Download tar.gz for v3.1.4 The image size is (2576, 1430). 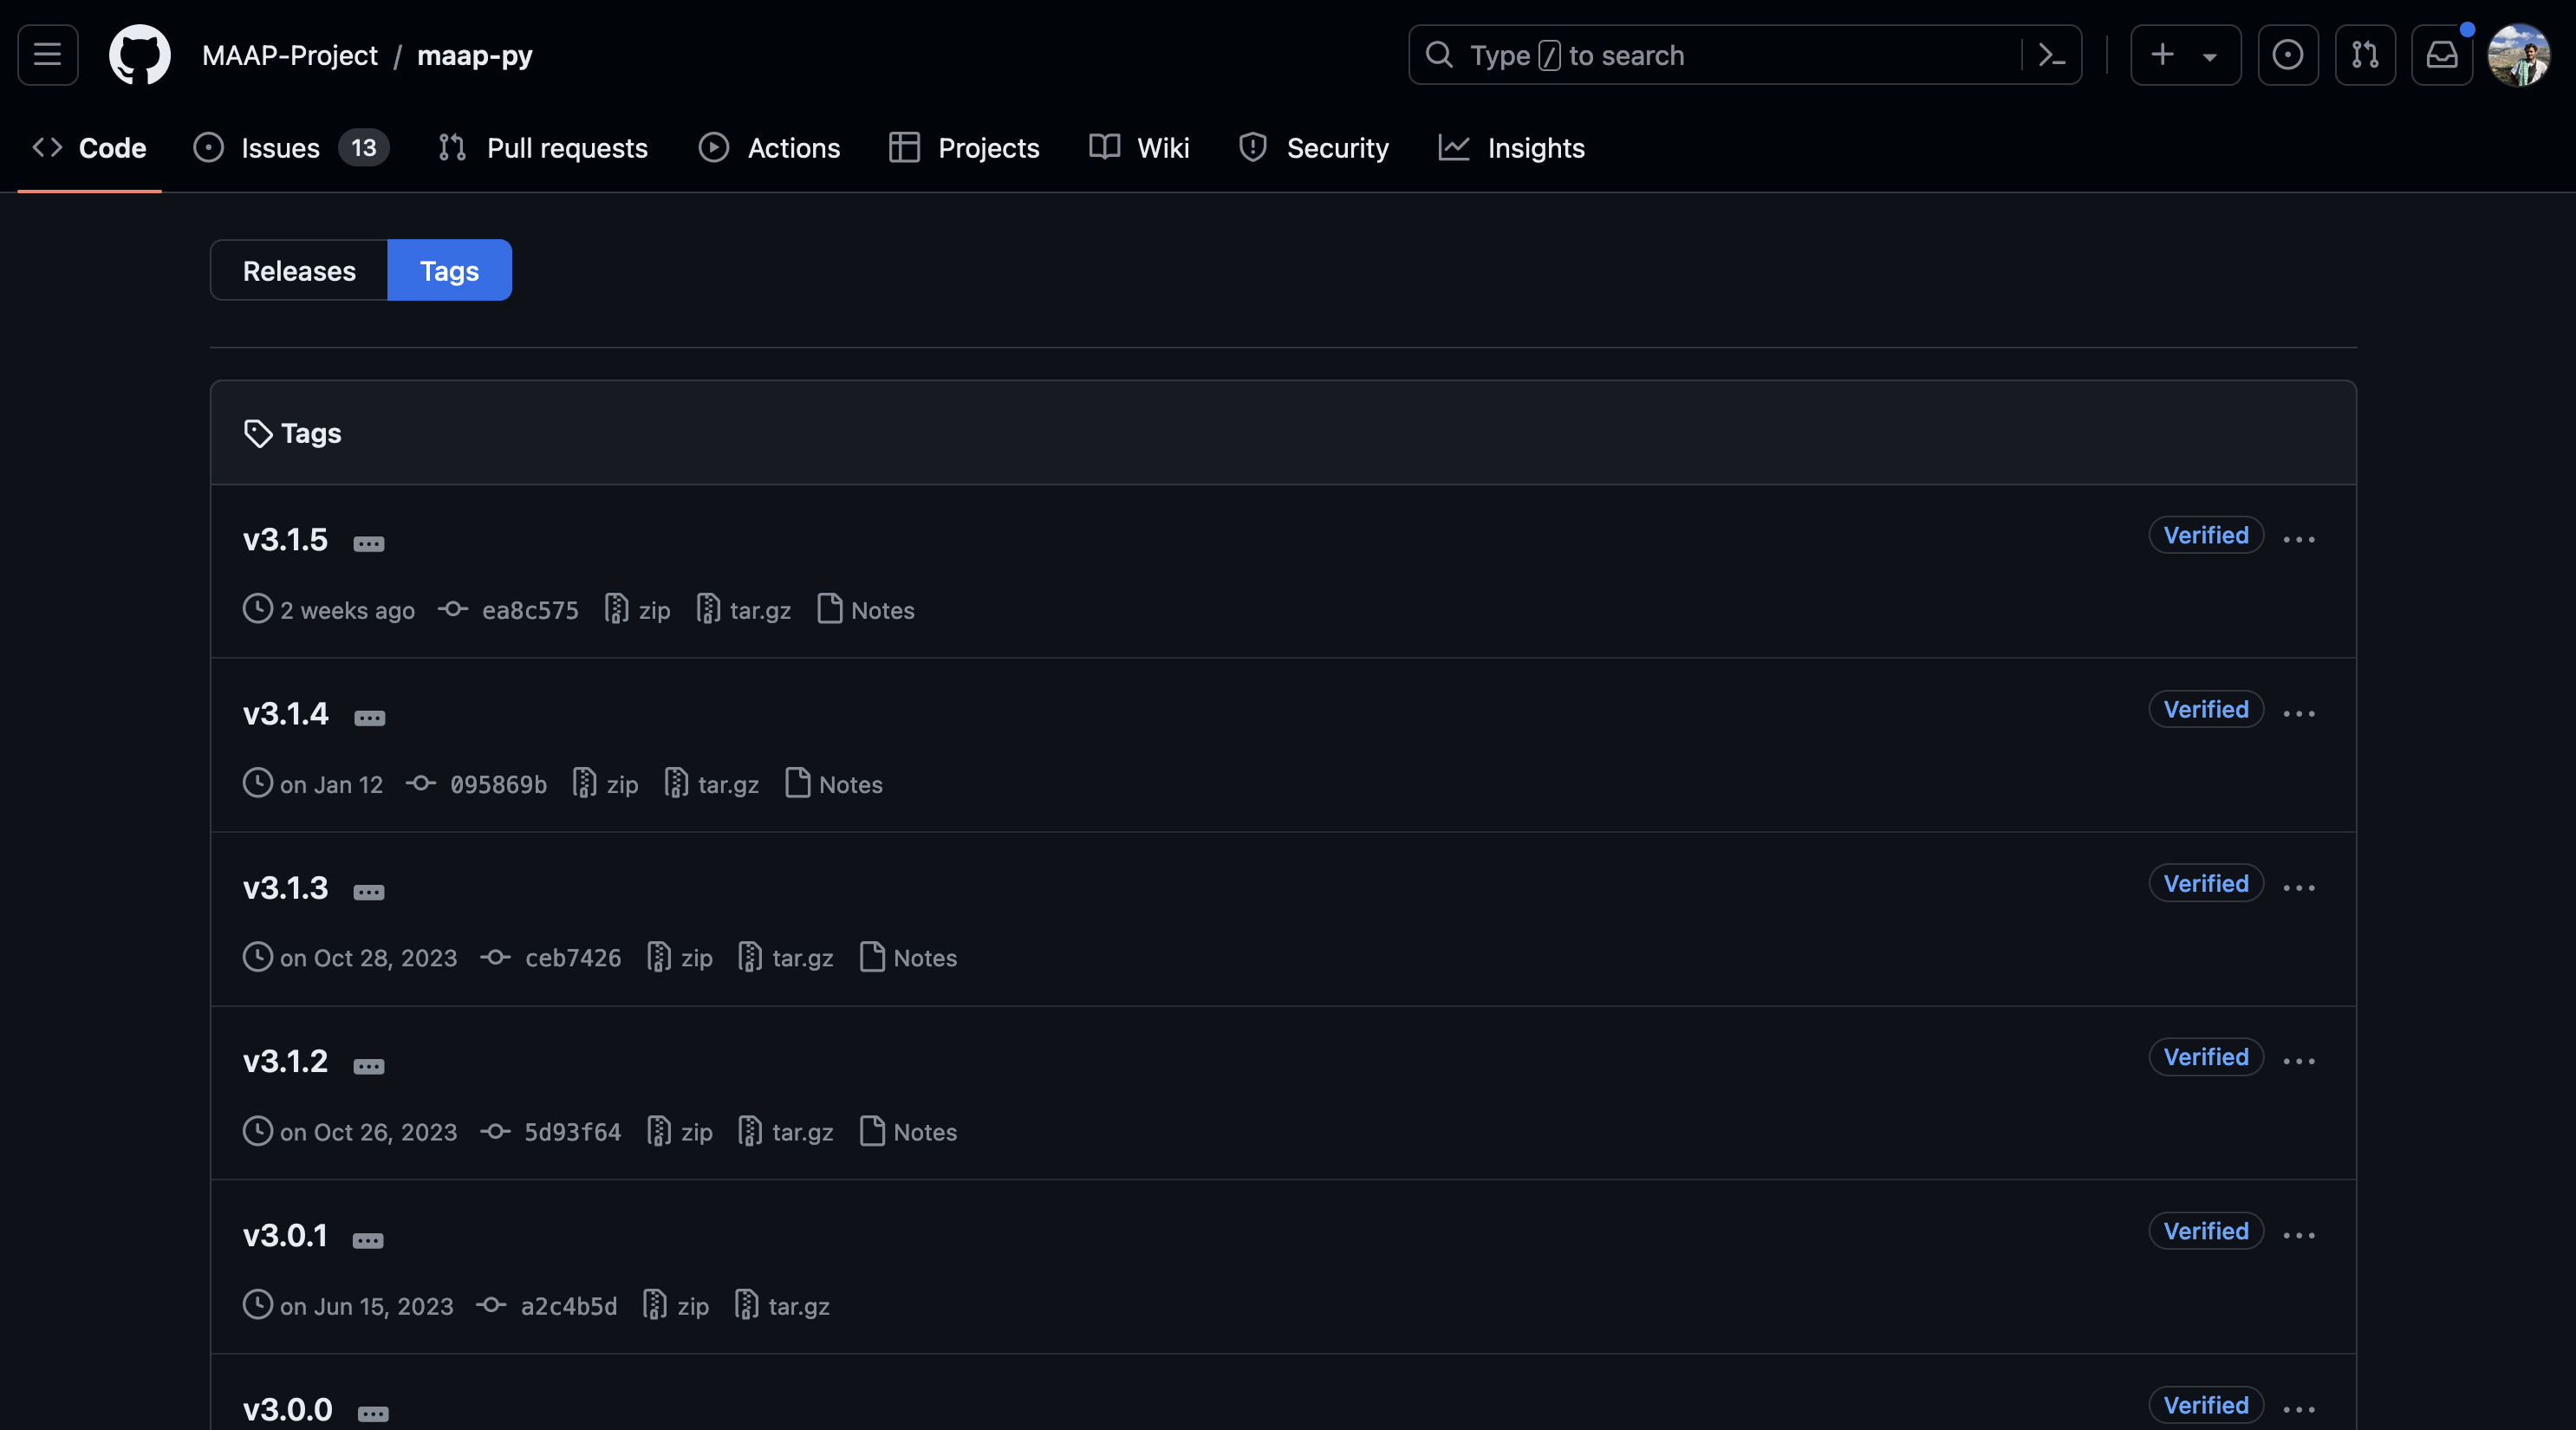[x=712, y=783]
